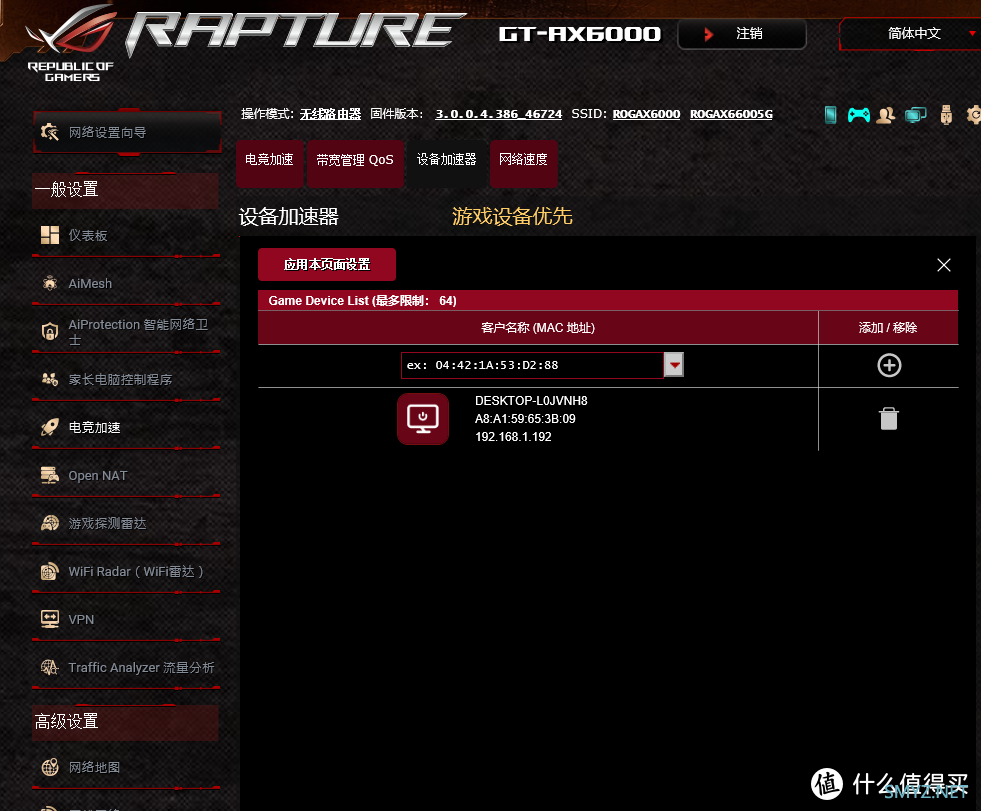Click the ROGAX66005G SSID link

pyautogui.click(x=731, y=114)
